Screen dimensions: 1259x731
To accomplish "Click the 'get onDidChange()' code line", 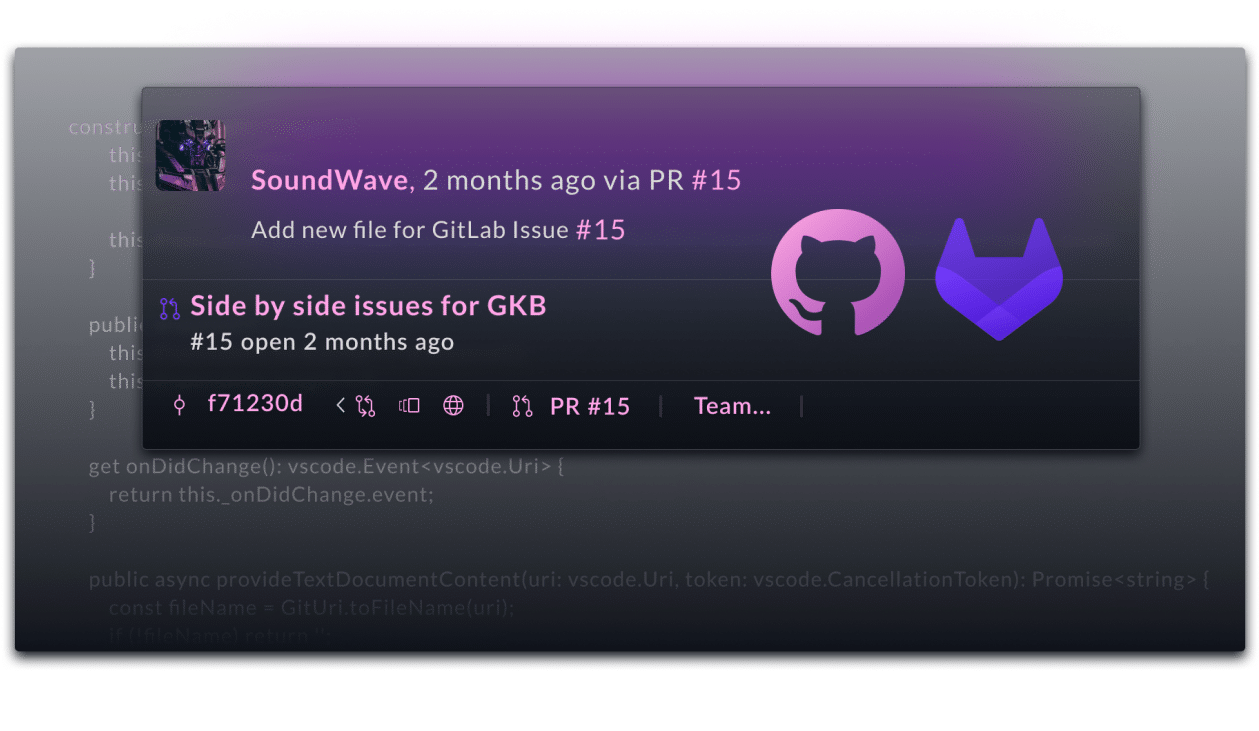I will tap(326, 466).
